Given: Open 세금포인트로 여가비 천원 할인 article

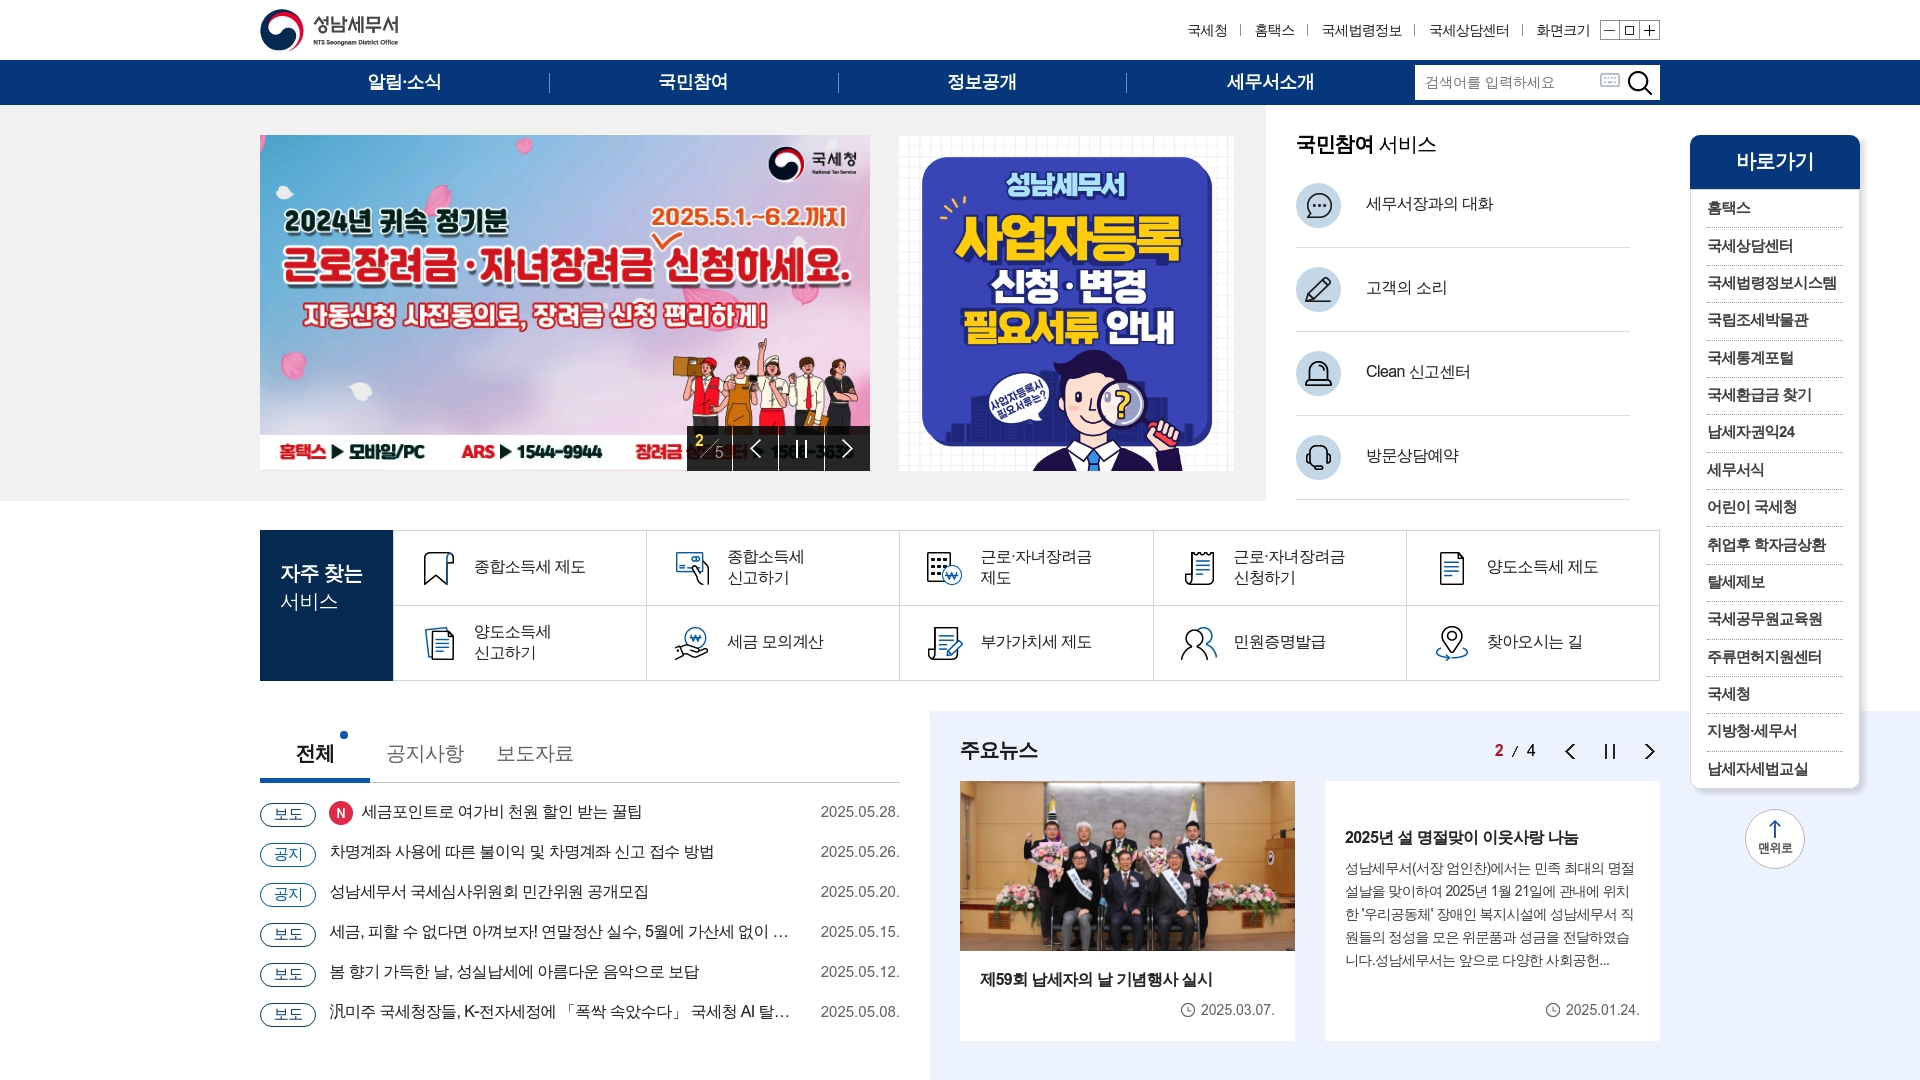Looking at the screenshot, I should point(502,812).
